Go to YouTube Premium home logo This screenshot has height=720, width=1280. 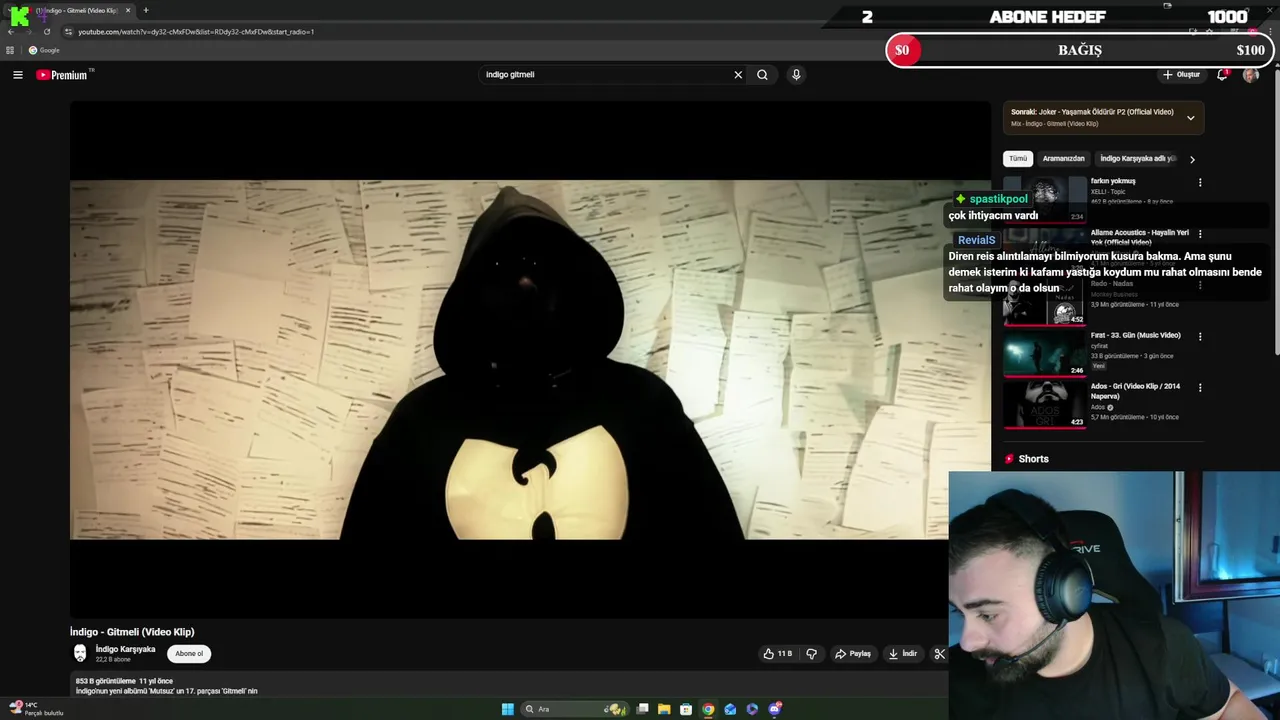coord(64,75)
